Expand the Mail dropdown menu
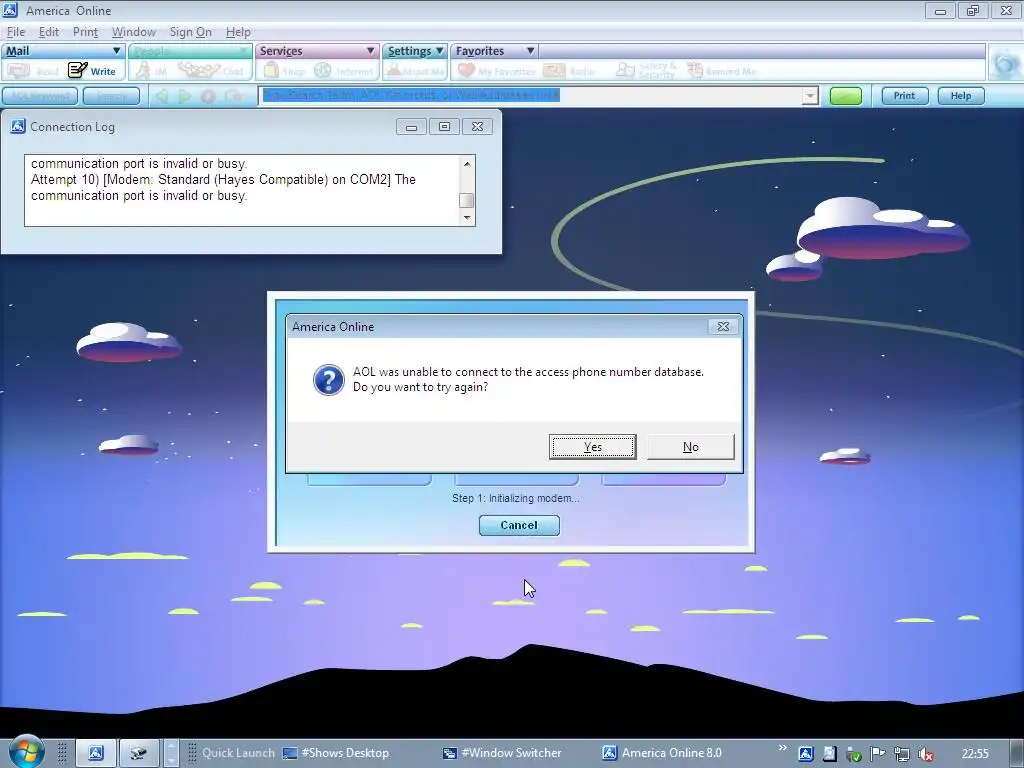The width and height of the screenshot is (1024, 768). pos(116,50)
